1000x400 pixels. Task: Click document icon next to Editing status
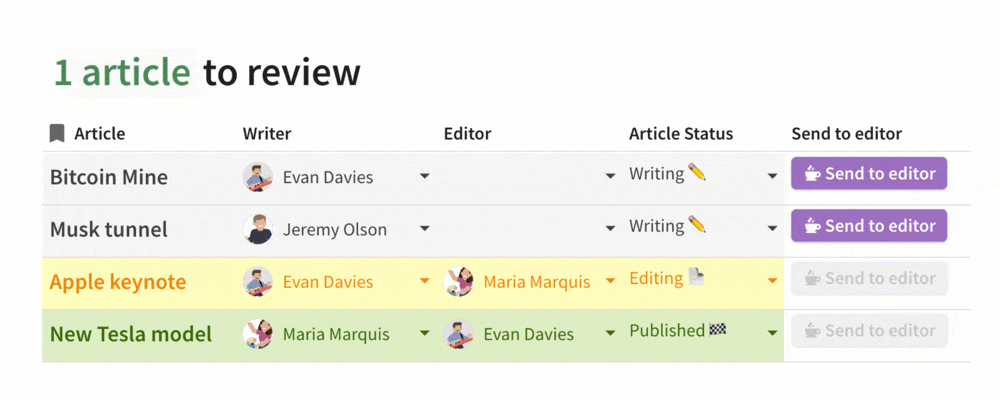coord(696,277)
